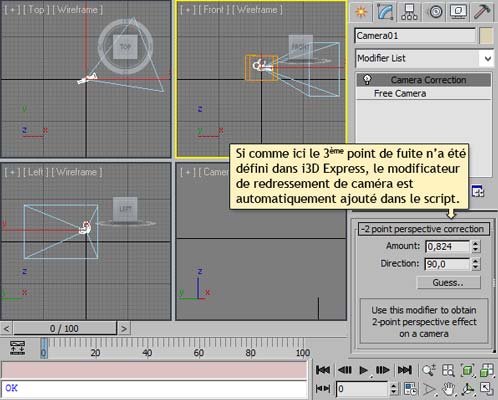Open the Create command panel tab
This screenshot has width=498, height=400.
coord(361,12)
